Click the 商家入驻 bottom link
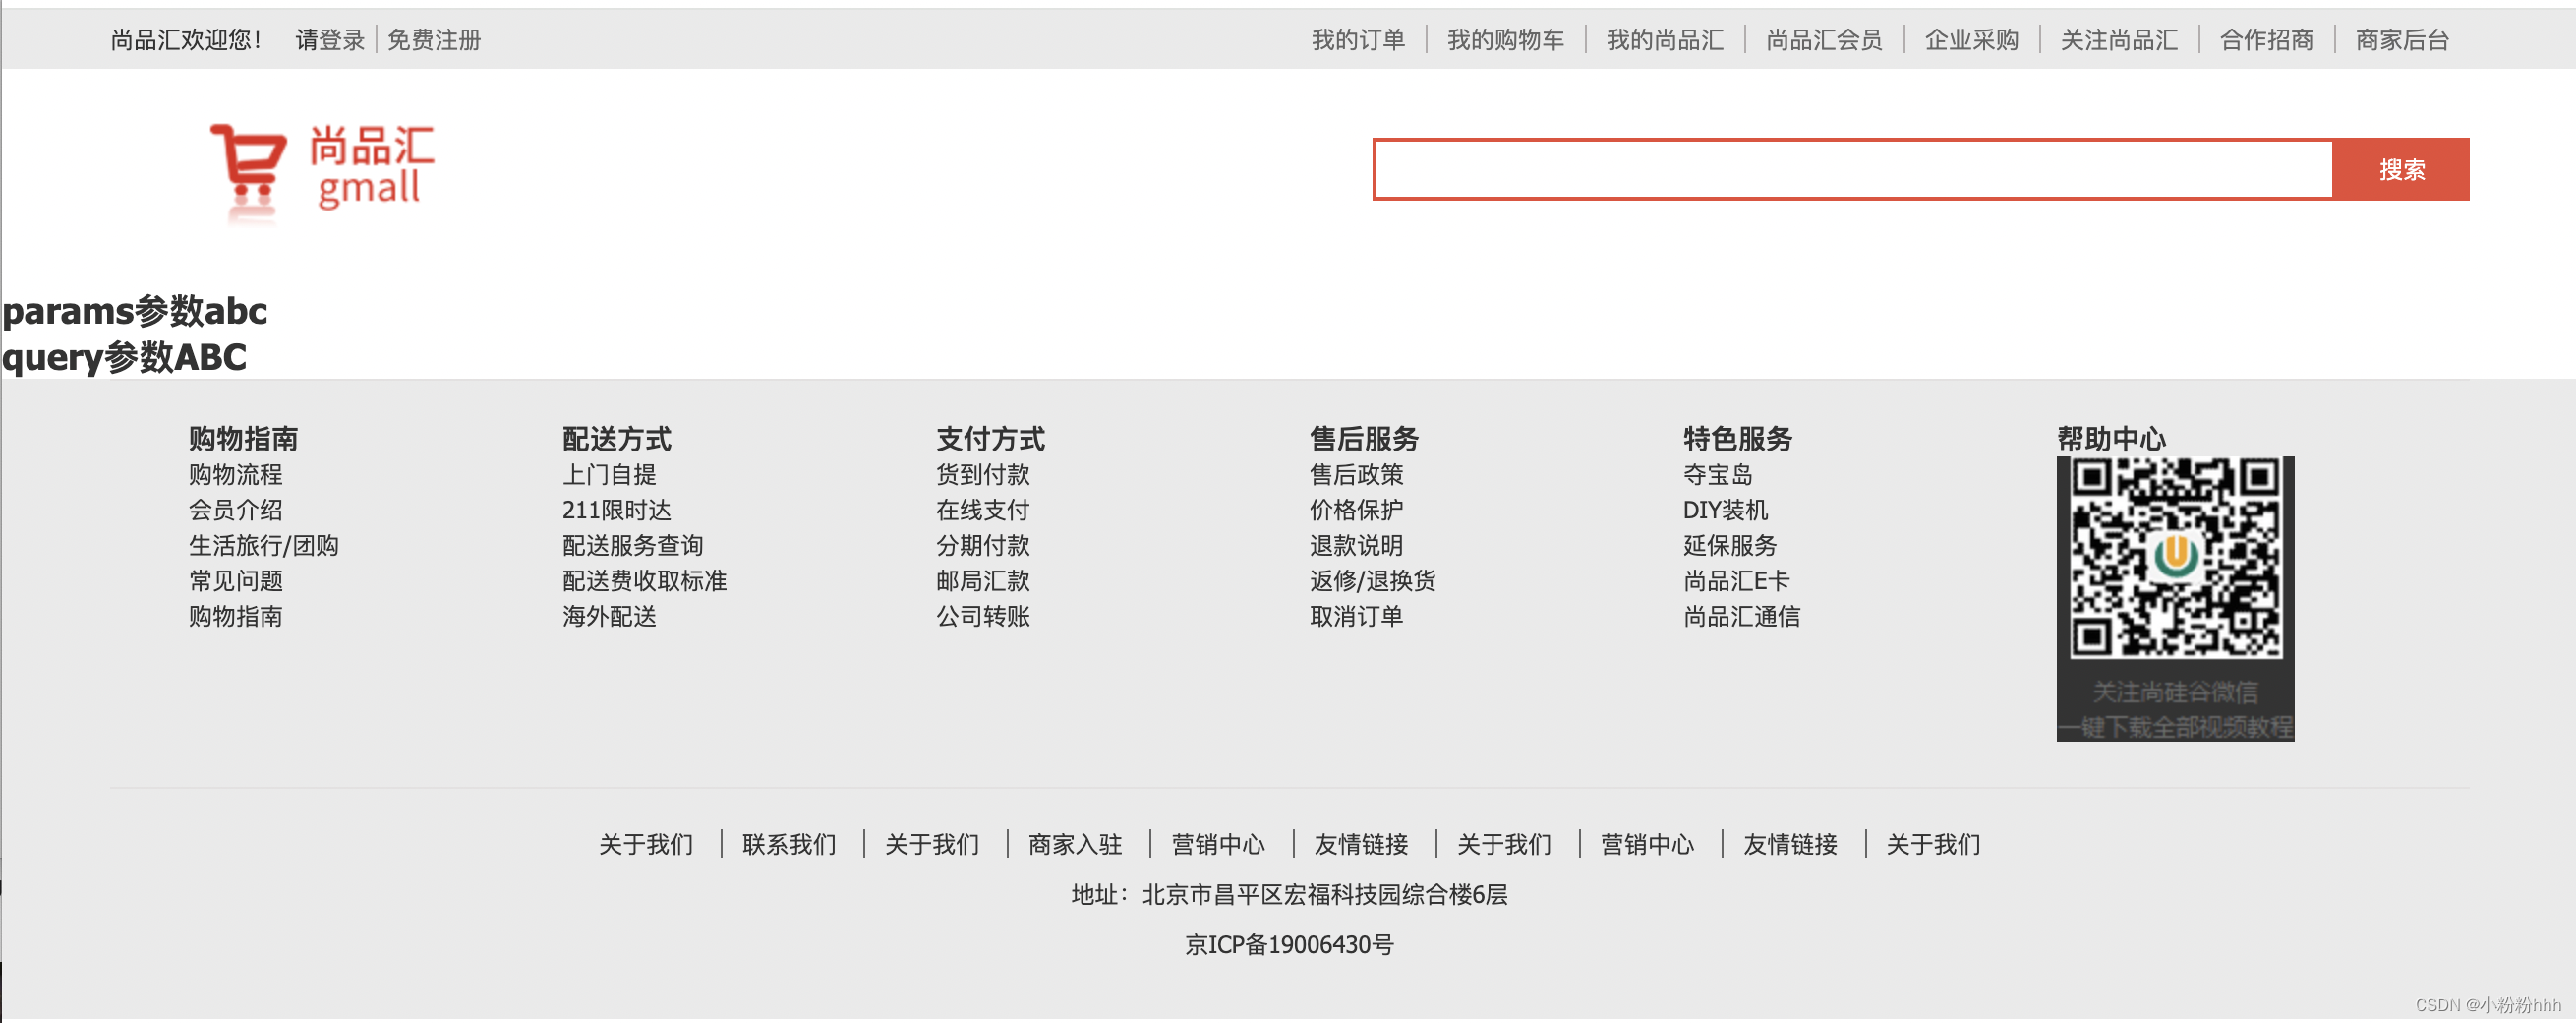 pos(1075,845)
